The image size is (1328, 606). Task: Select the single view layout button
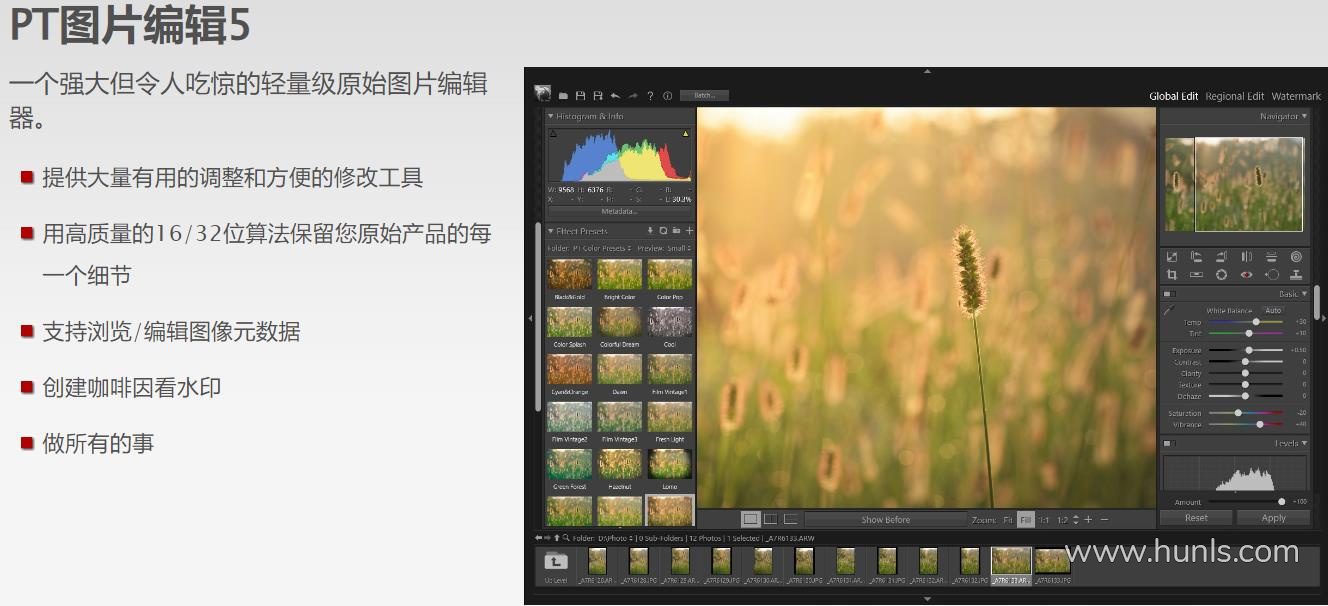pyautogui.click(x=750, y=519)
